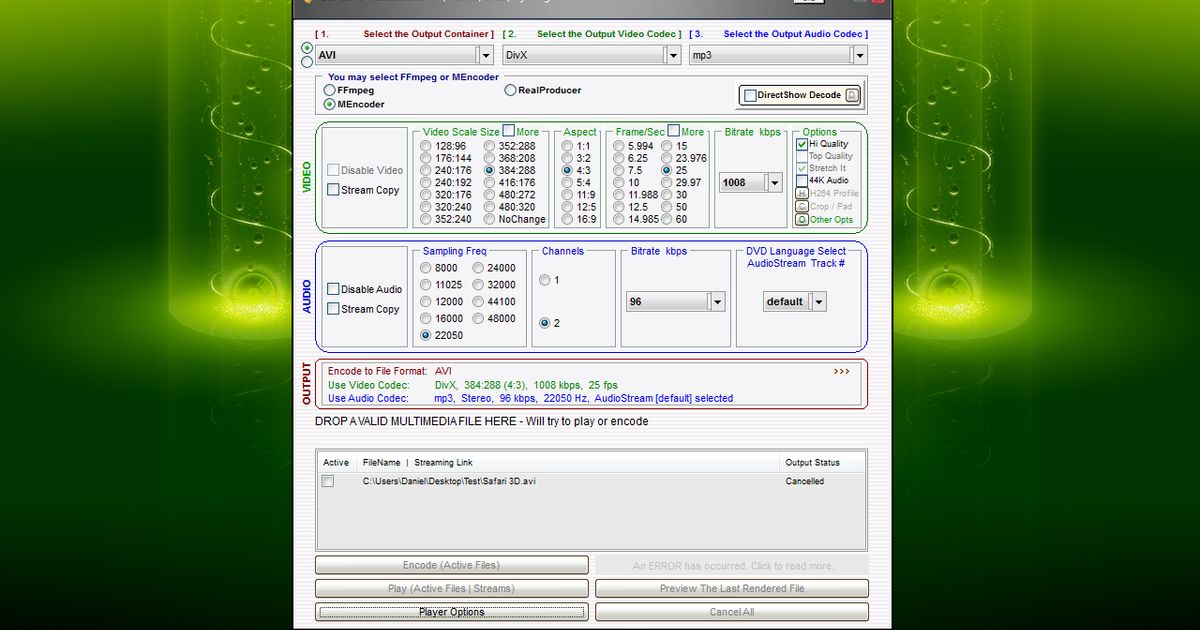Click Play (Active Files | Streams) button
Viewport: 1200px width, 630px height.
[452, 588]
